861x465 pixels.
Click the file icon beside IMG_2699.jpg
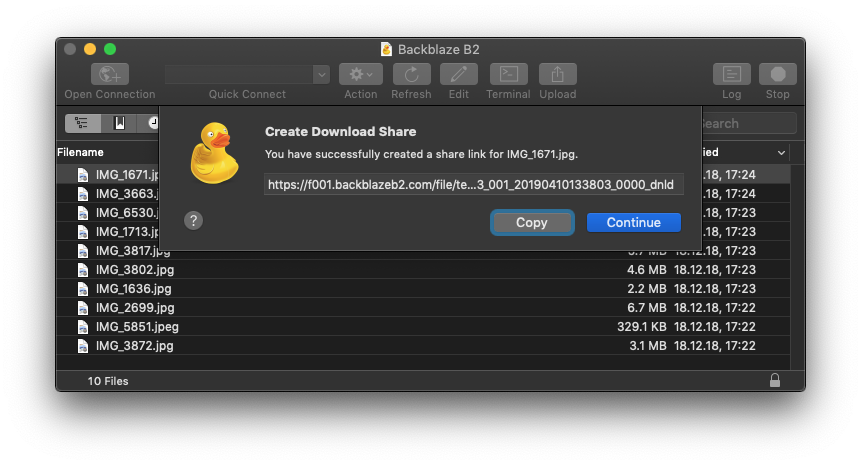[x=83, y=307]
